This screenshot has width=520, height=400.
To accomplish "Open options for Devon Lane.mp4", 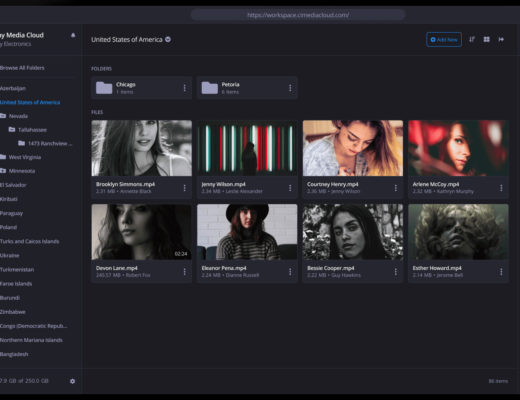I will [x=184, y=272].
